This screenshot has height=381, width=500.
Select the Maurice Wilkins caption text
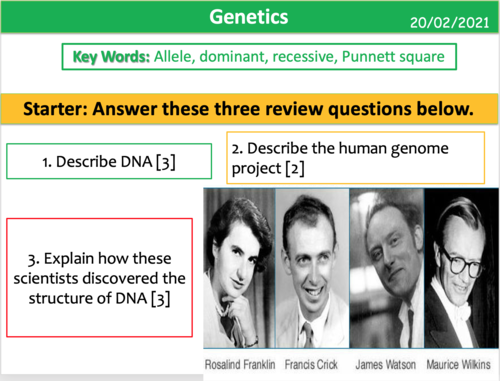[459, 364]
